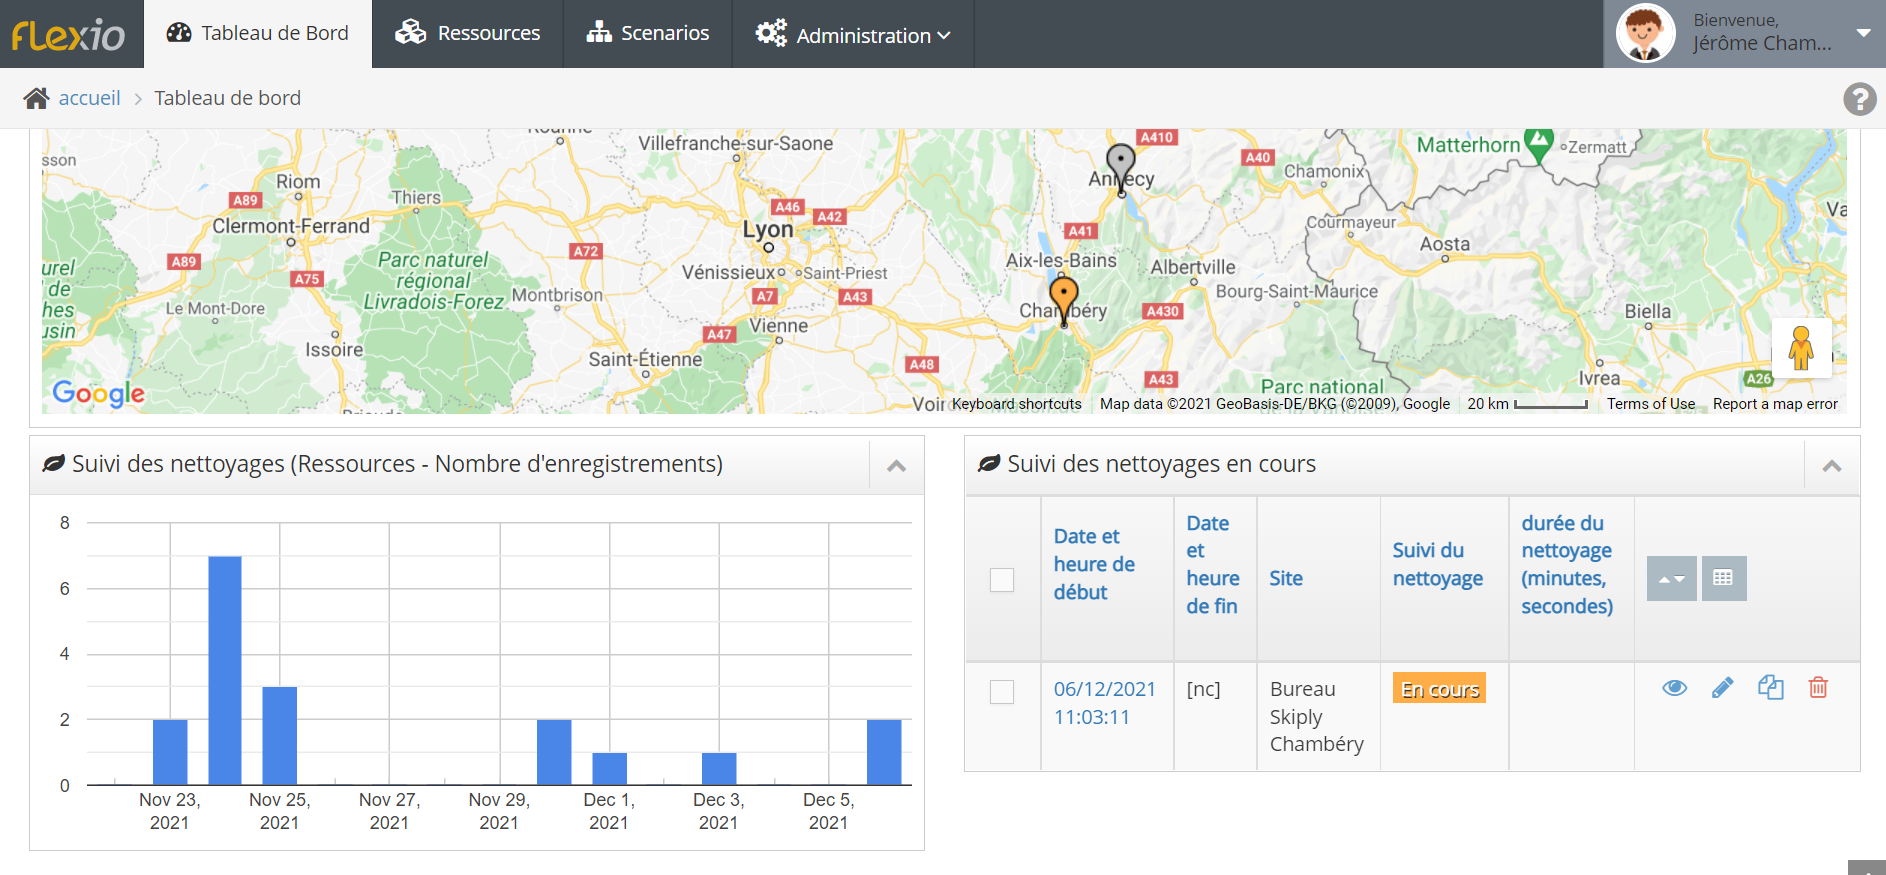The width and height of the screenshot is (1886, 875).
Task: Duplicate the record with the copy icon
Action: [1770, 688]
